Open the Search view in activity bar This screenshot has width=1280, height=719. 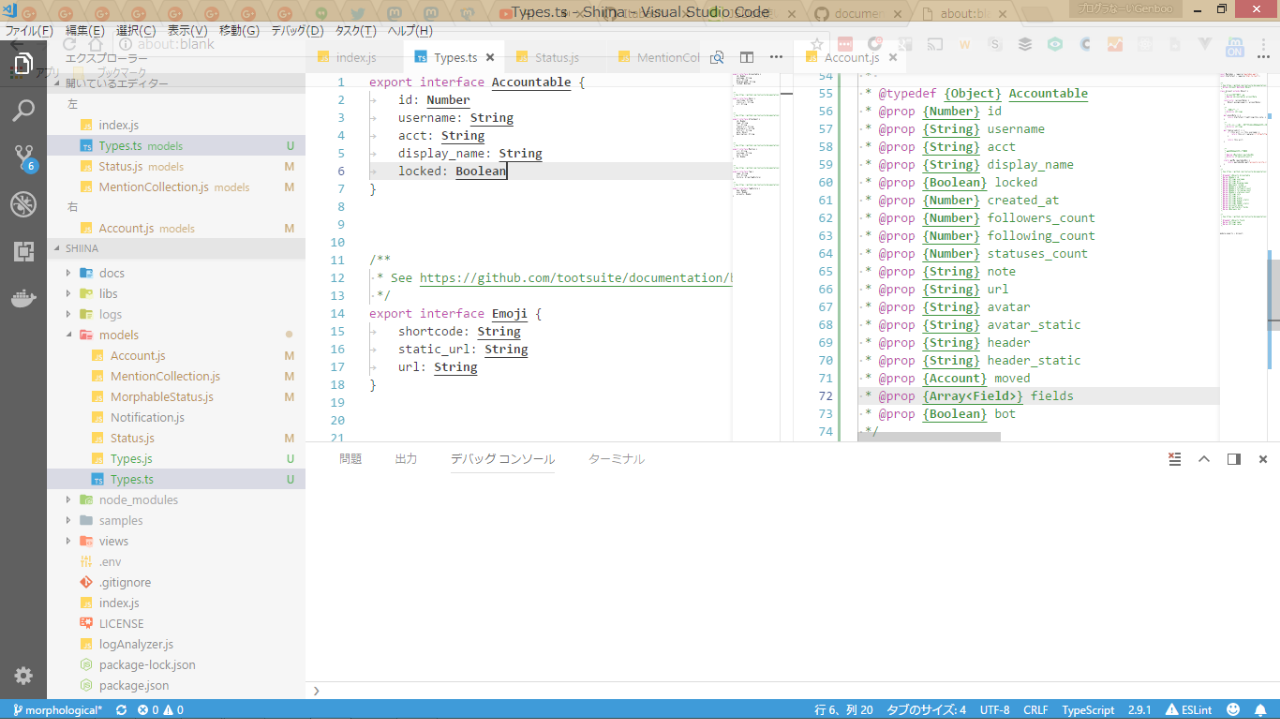[23, 110]
